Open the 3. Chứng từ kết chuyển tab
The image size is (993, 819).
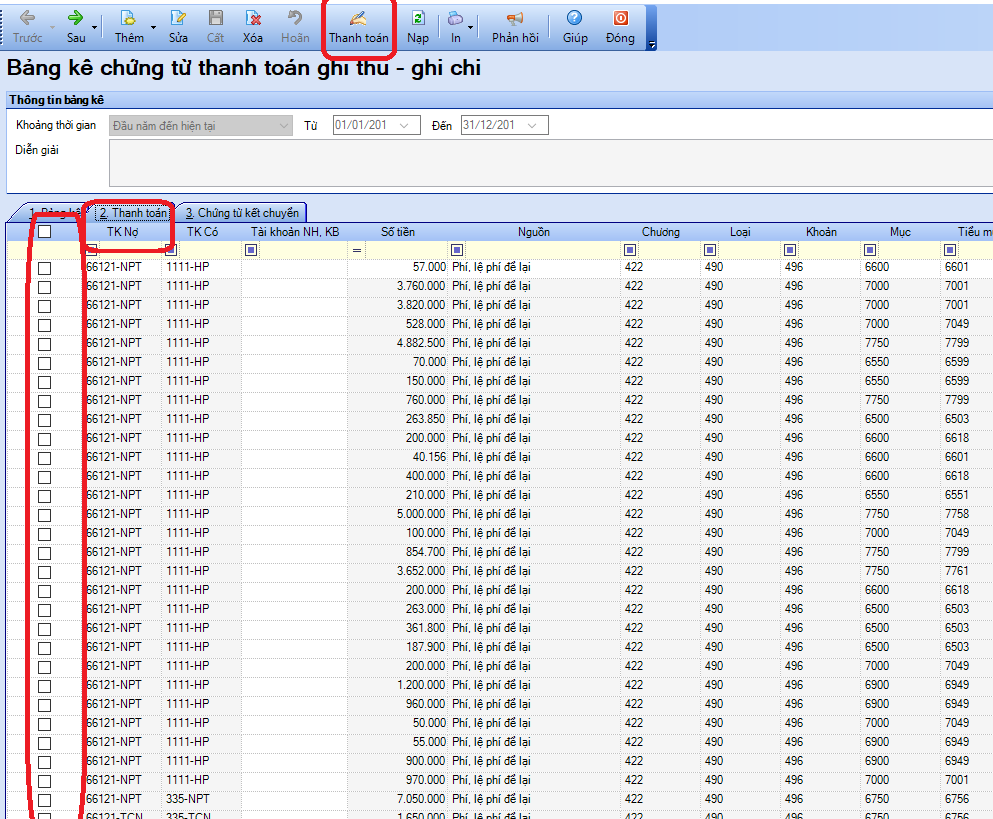(242, 213)
